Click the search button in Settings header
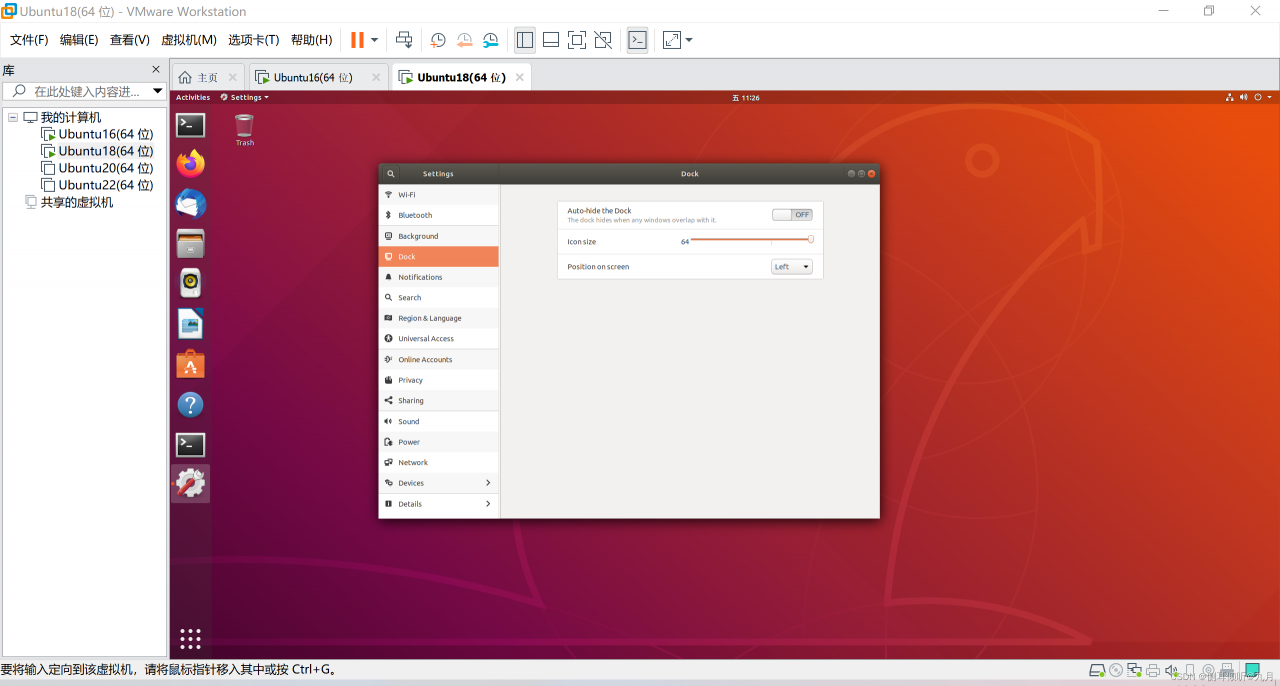 coord(391,174)
